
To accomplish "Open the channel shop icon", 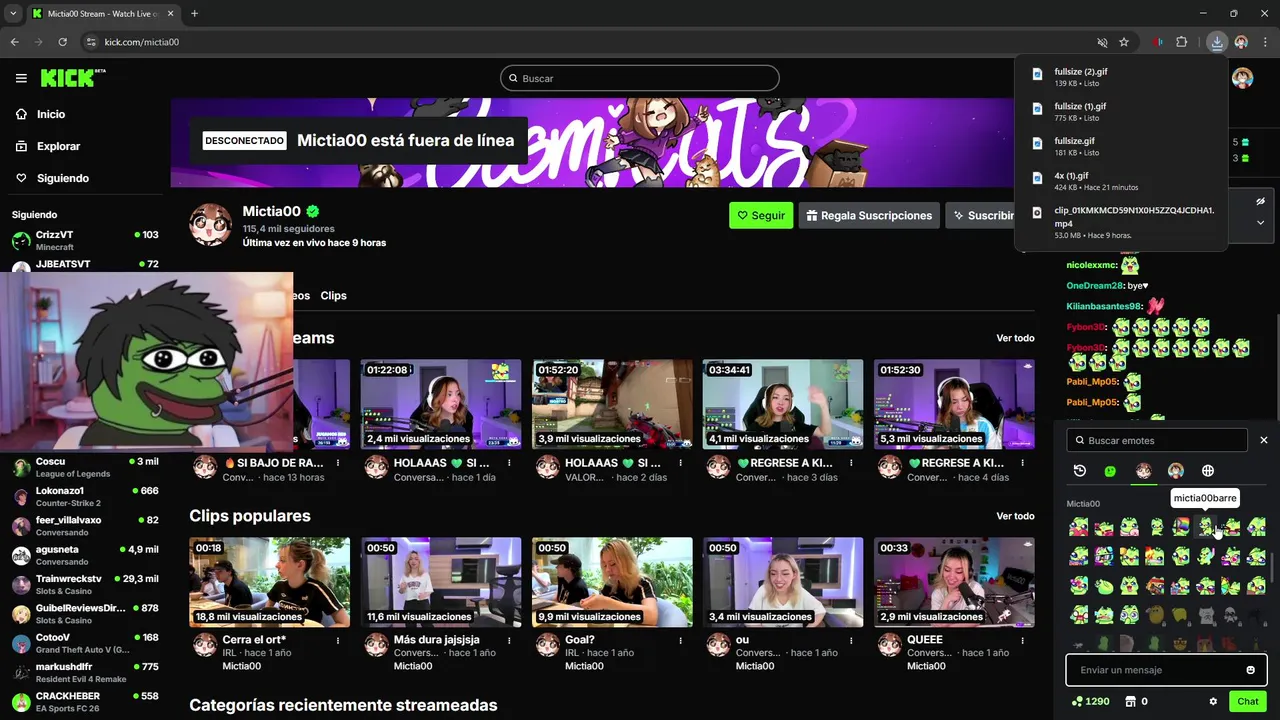I will pyautogui.click(x=1130, y=701).
